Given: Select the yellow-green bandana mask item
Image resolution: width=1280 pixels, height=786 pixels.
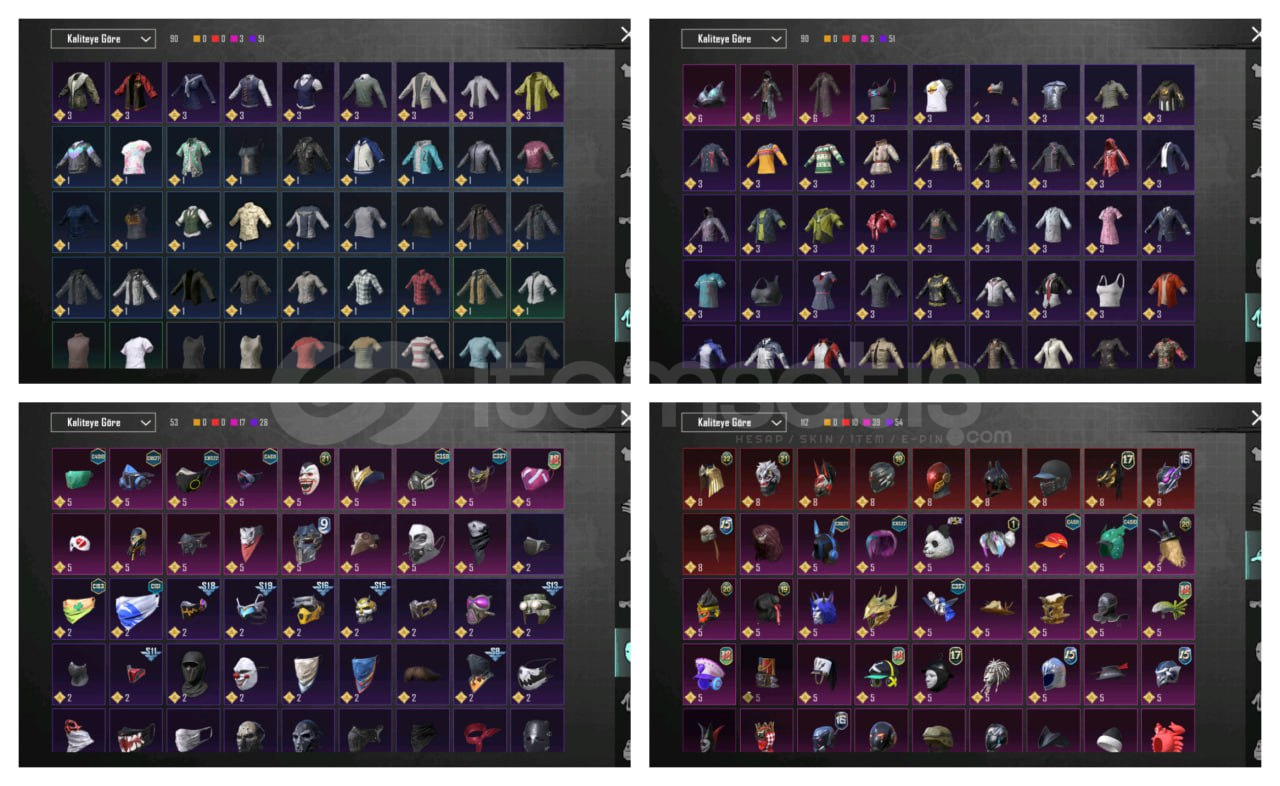Looking at the screenshot, I should click(x=79, y=609).
